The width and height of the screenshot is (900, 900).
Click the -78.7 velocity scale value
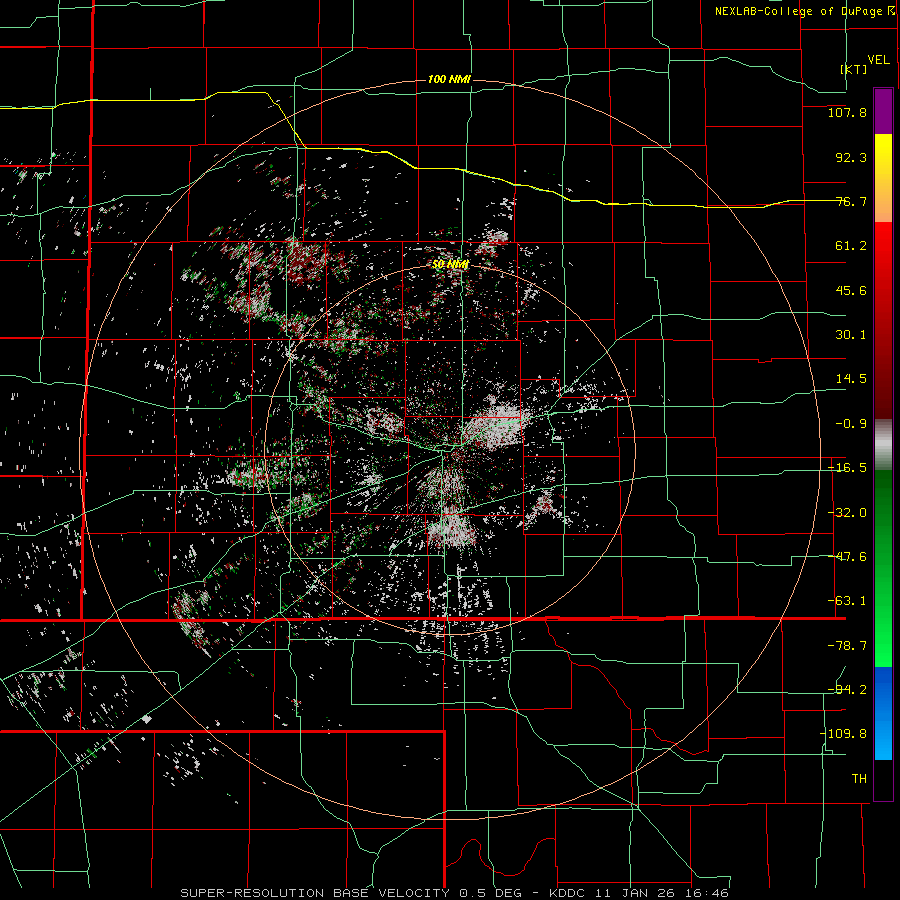(847, 646)
